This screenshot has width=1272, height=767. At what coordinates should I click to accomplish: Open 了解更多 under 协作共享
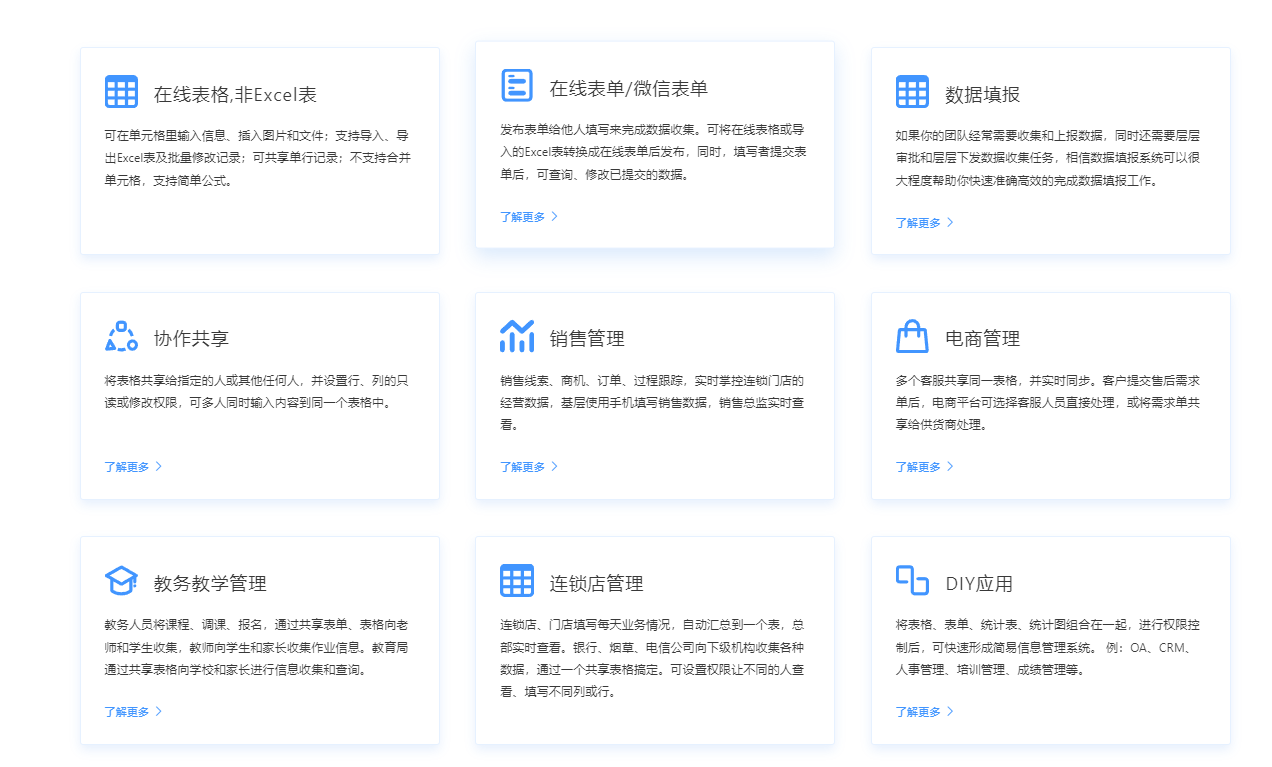pos(128,466)
